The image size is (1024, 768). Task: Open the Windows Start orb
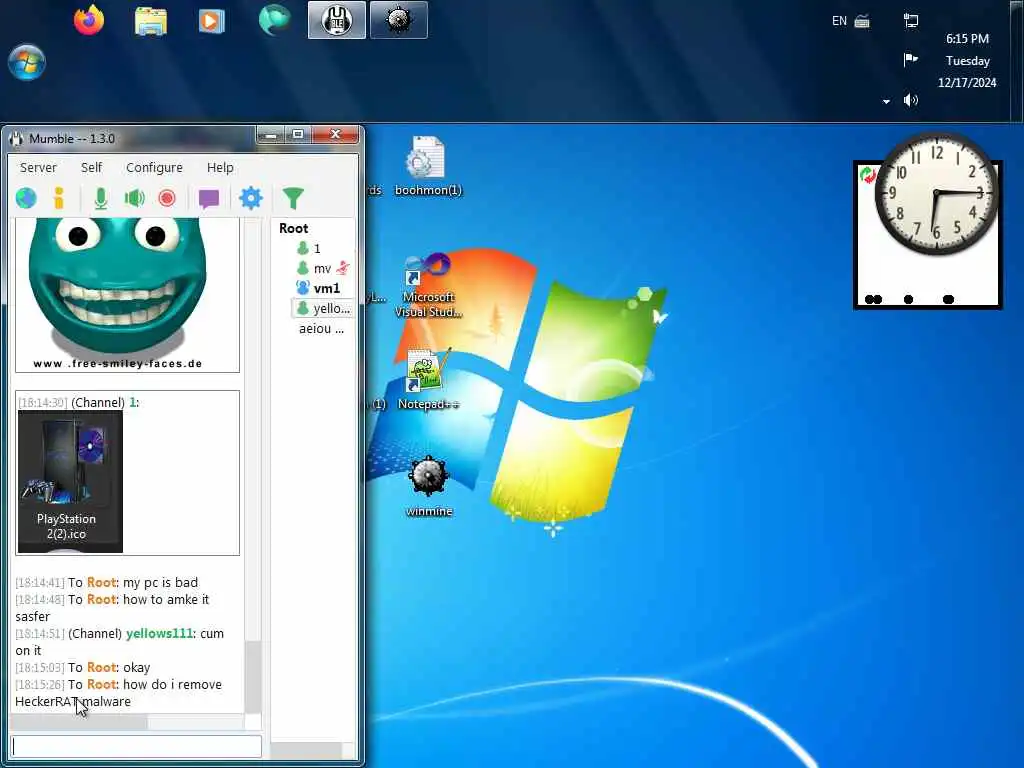[x=27, y=63]
